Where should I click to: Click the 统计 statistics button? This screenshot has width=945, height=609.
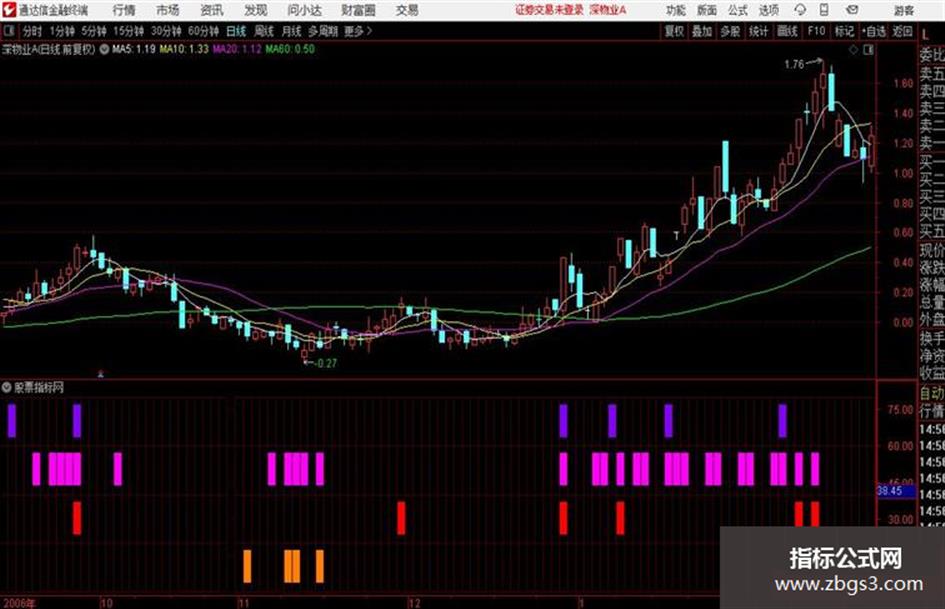(758, 31)
